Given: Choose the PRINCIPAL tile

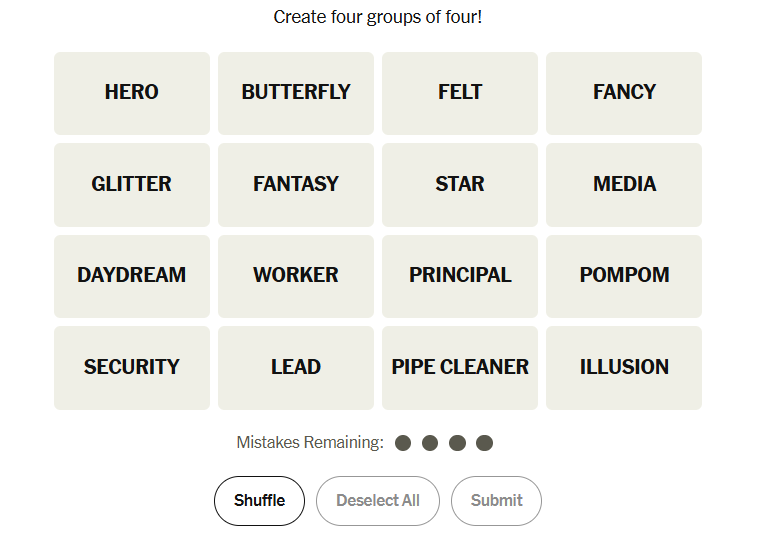Looking at the screenshot, I should coord(460,276).
